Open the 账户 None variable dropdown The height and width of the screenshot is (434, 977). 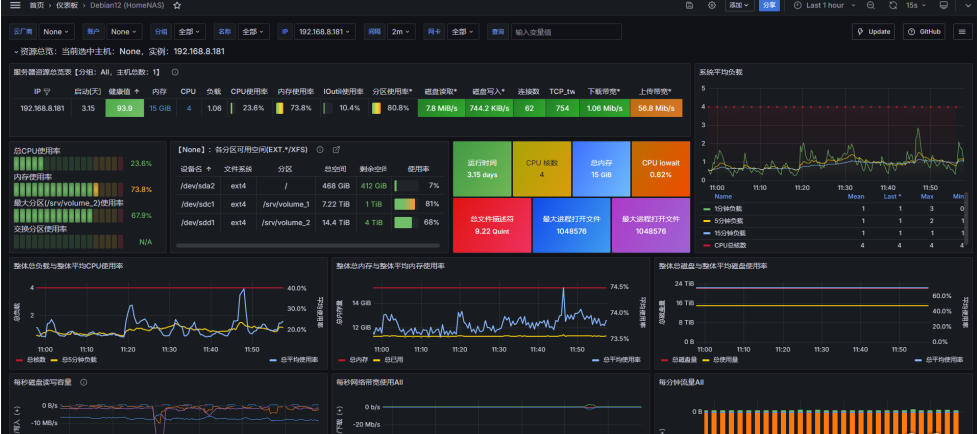125,32
